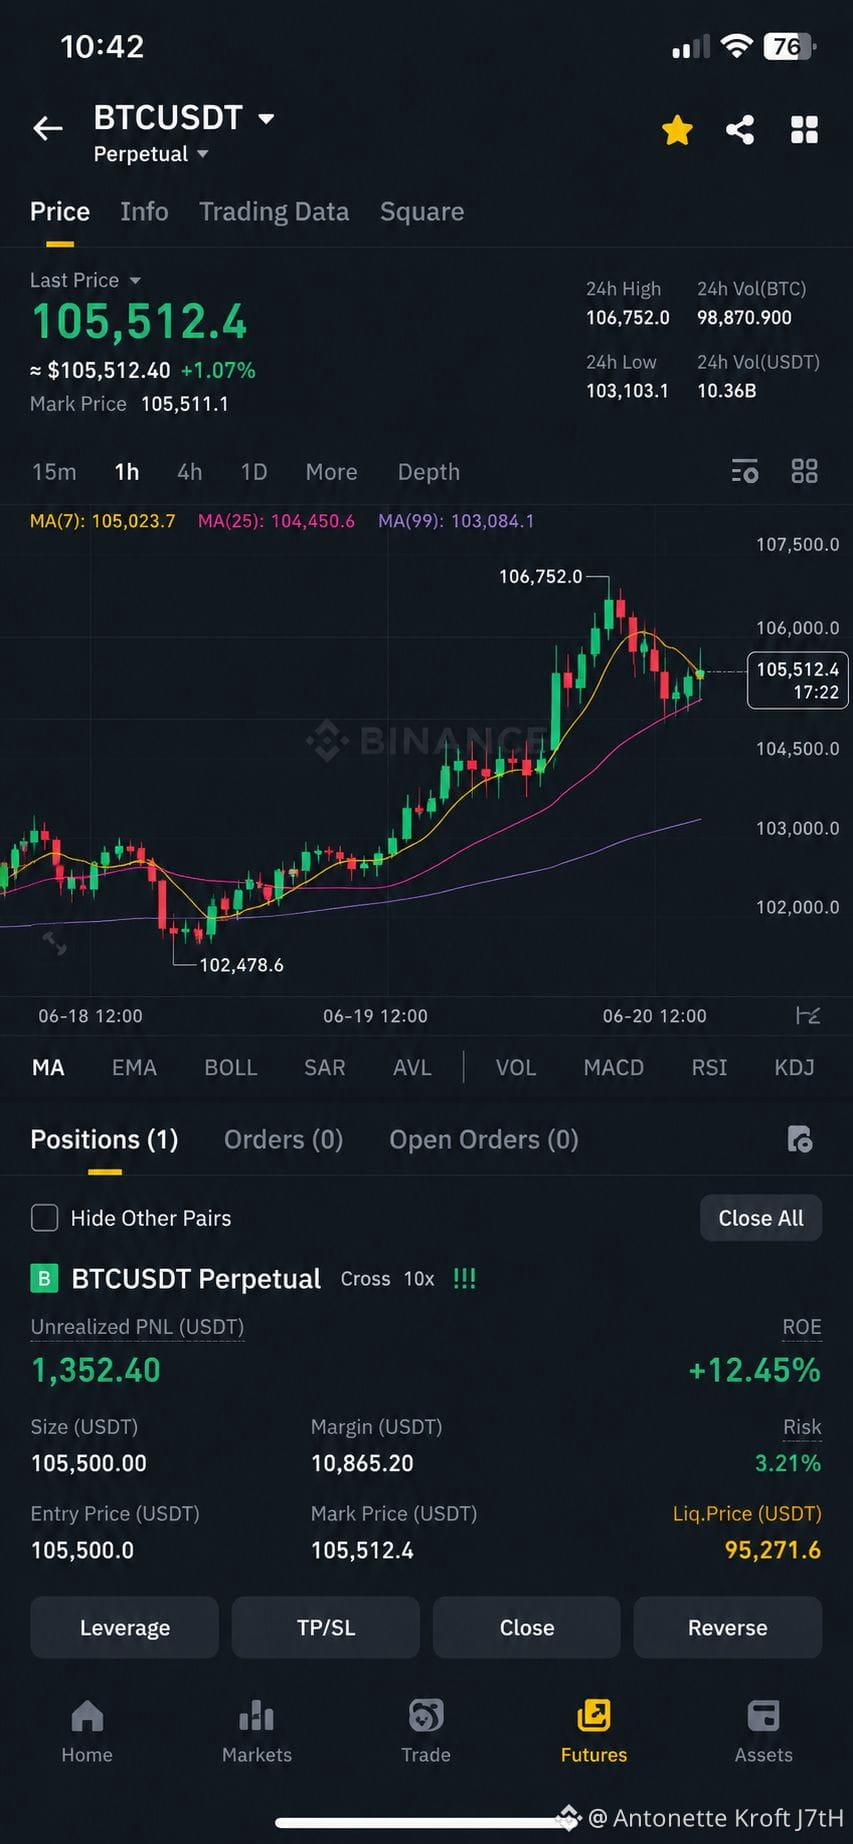This screenshot has height=1844, width=853.
Task: Tap the Close All button
Action: [761, 1218]
